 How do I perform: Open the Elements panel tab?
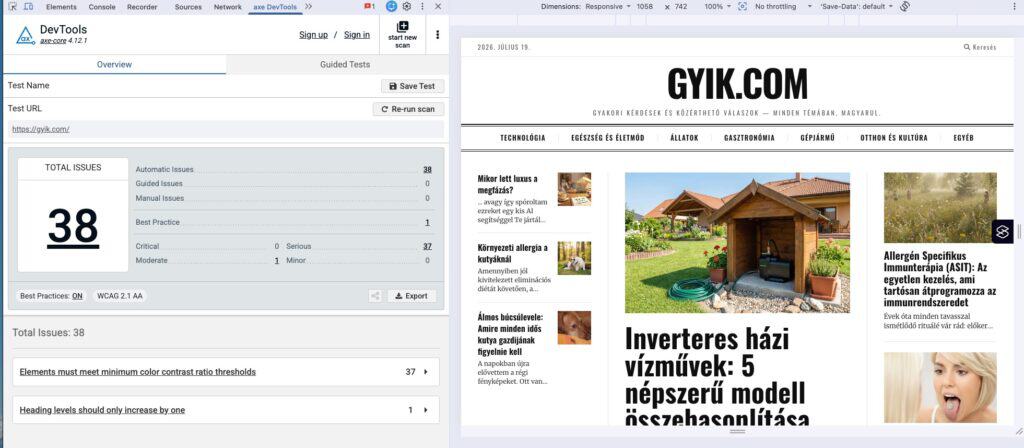click(x=61, y=7)
